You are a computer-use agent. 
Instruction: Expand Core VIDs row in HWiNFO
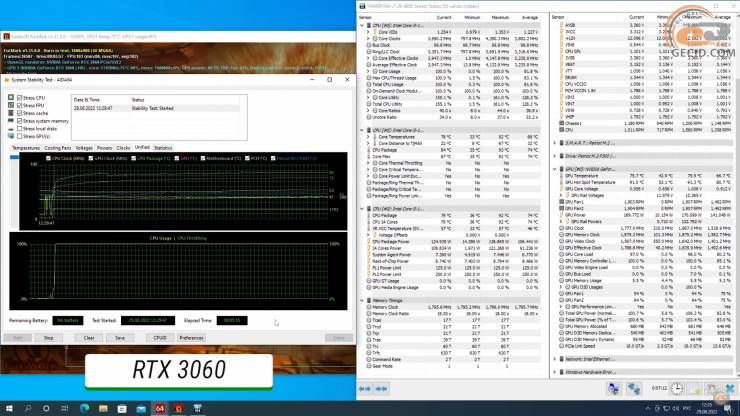coord(368,32)
